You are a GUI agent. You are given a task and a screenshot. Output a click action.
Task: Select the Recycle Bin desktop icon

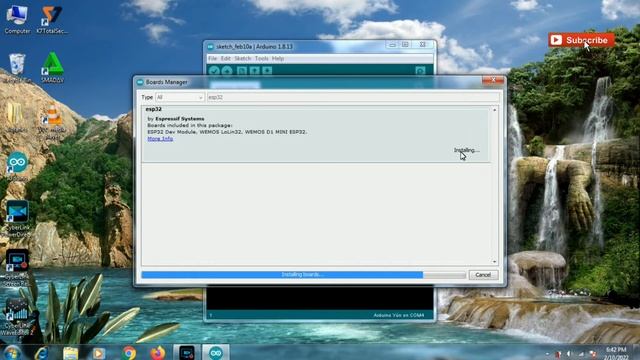click(x=17, y=68)
